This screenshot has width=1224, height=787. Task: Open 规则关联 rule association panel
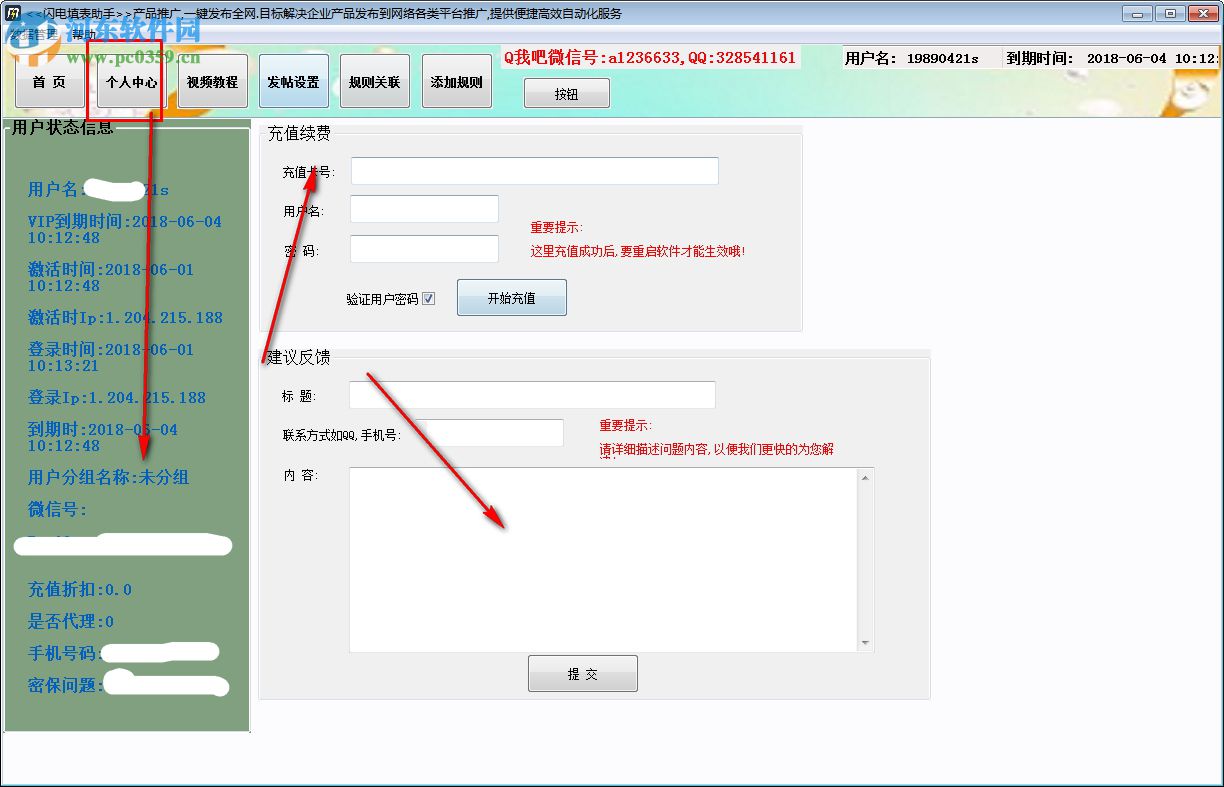click(x=374, y=84)
